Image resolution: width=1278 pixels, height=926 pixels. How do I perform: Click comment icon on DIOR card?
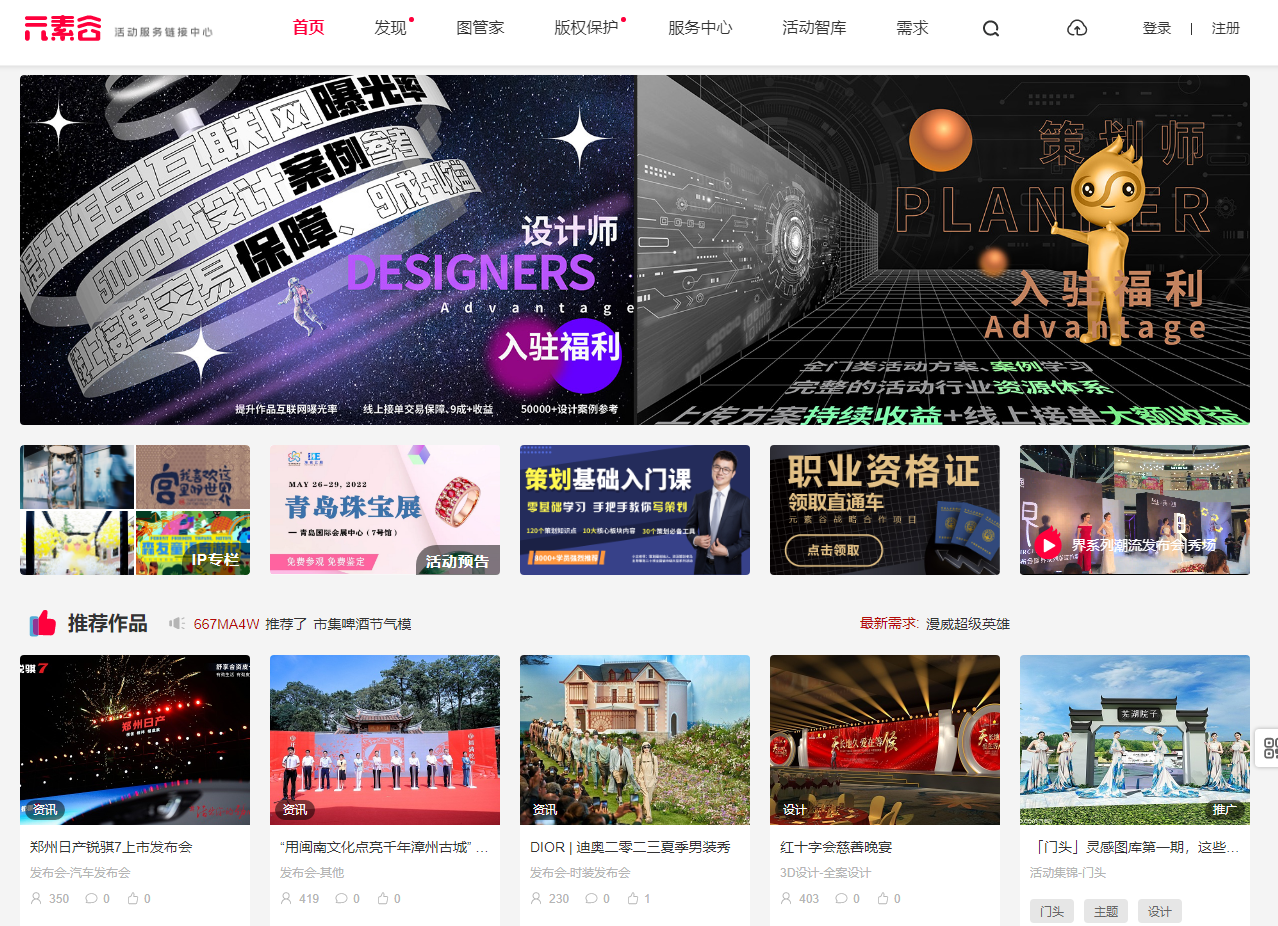click(x=591, y=898)
